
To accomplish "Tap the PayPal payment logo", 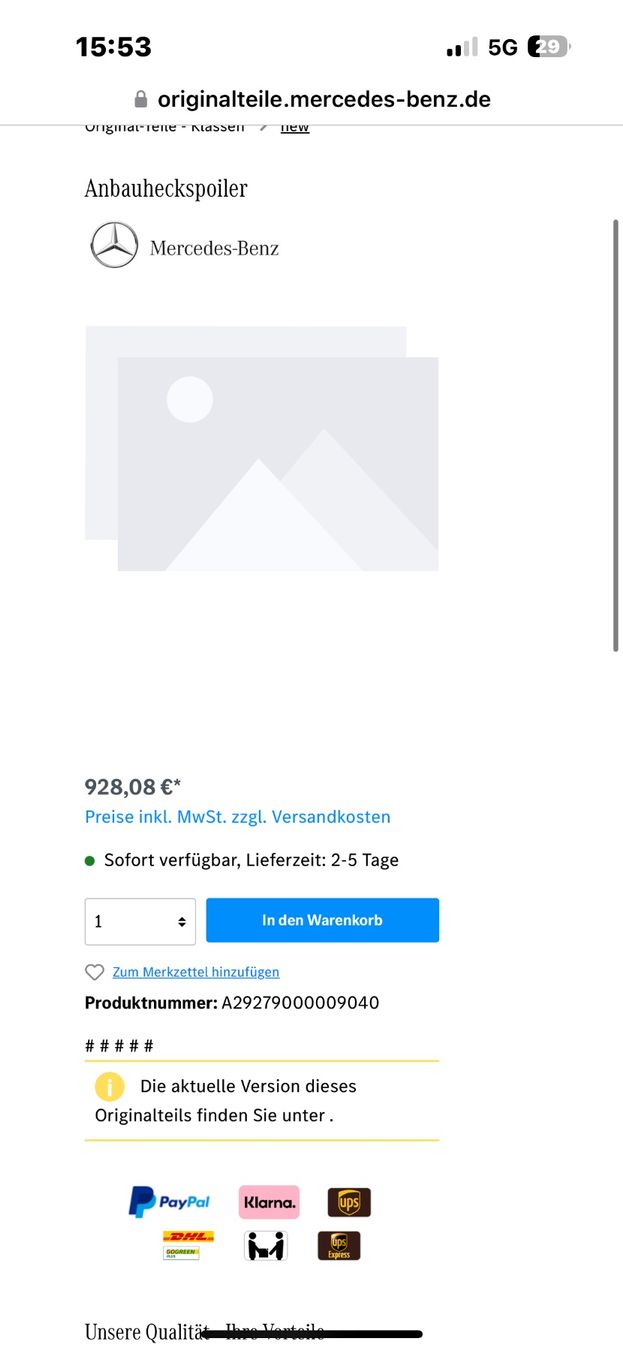I will pyautogui.click(x=169, y=1201).
